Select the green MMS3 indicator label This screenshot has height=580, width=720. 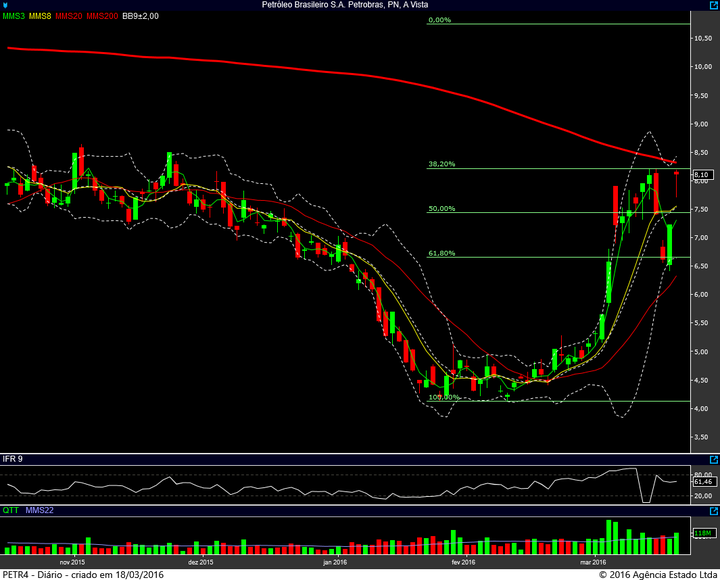pos(13,16)
